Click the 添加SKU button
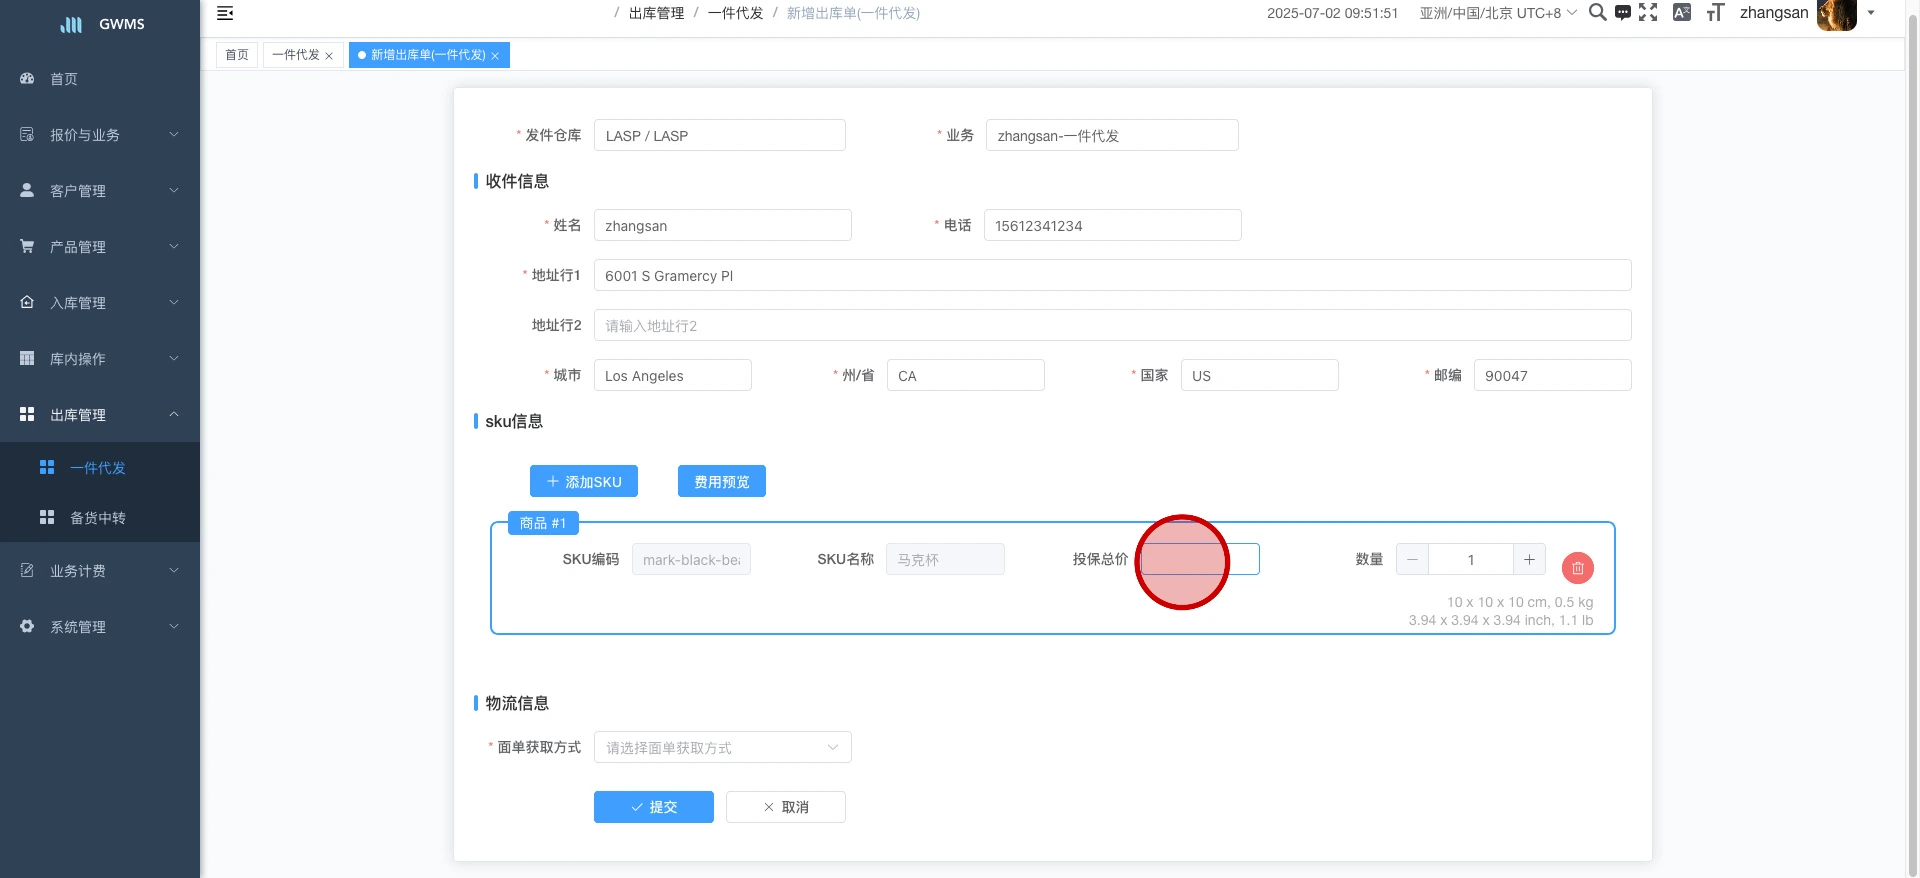The height and width of the screenshot is (878, 1920). [584, 482]
